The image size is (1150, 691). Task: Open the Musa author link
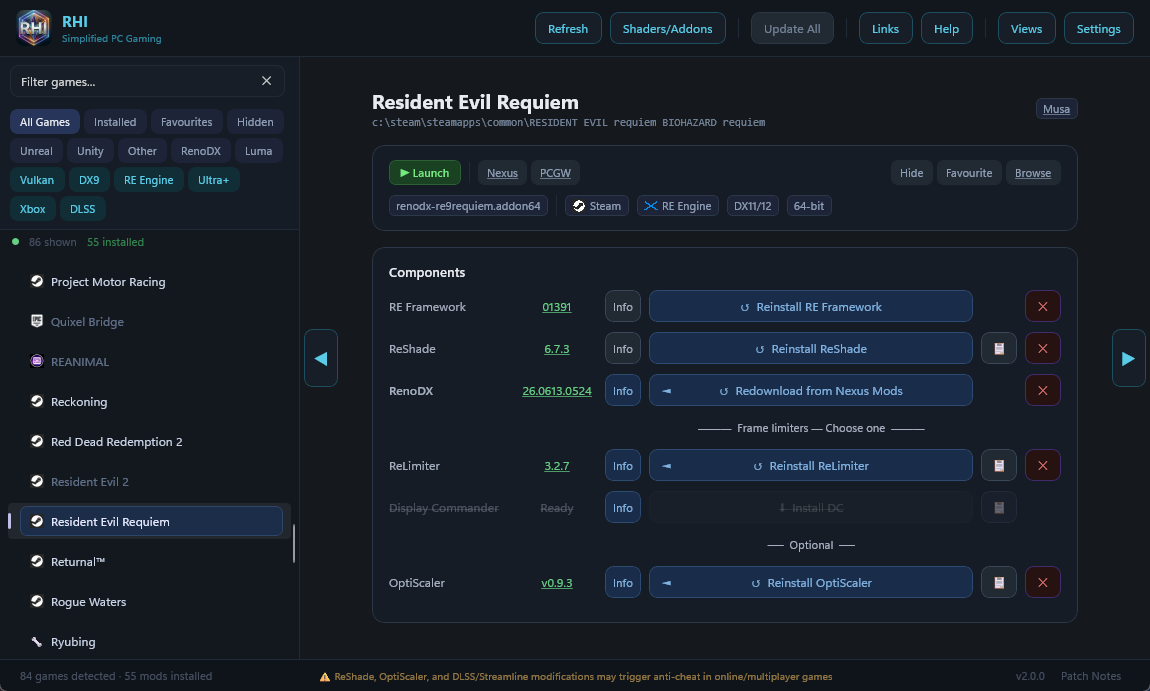pos(1056,109)
